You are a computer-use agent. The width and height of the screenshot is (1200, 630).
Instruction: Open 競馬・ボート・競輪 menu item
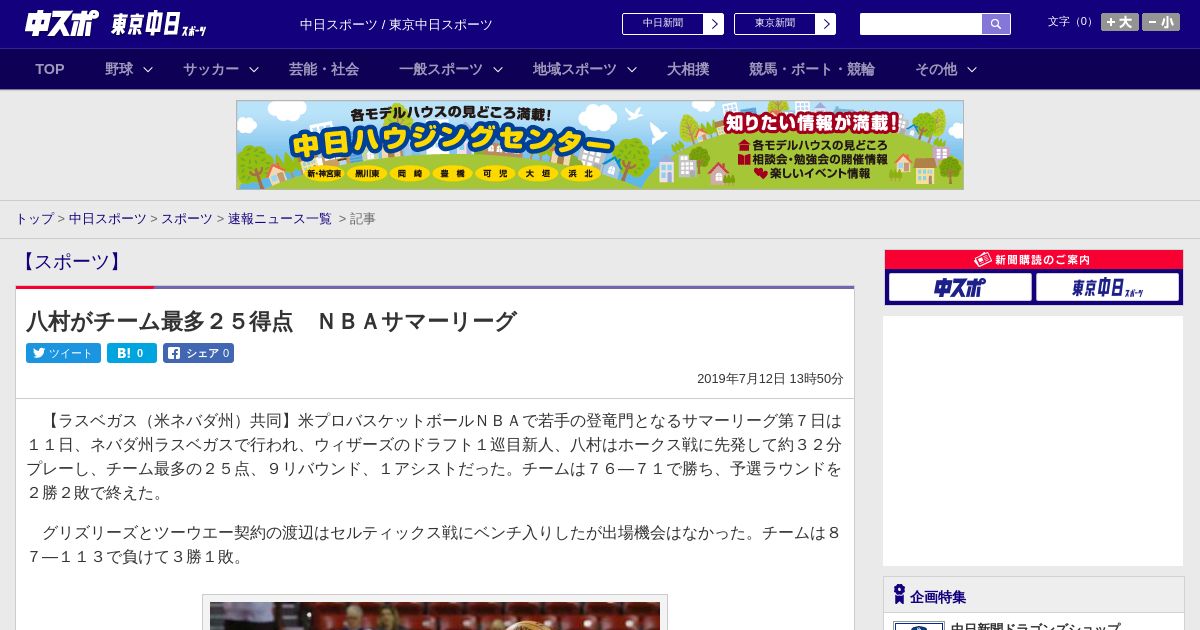[x=812, y=69]
